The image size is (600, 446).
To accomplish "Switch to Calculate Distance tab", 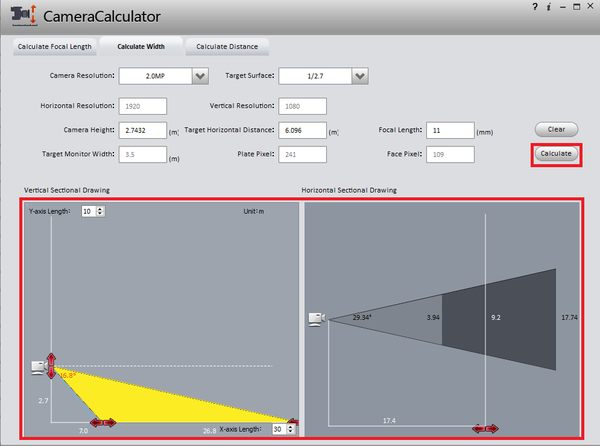I will point(227,47).
